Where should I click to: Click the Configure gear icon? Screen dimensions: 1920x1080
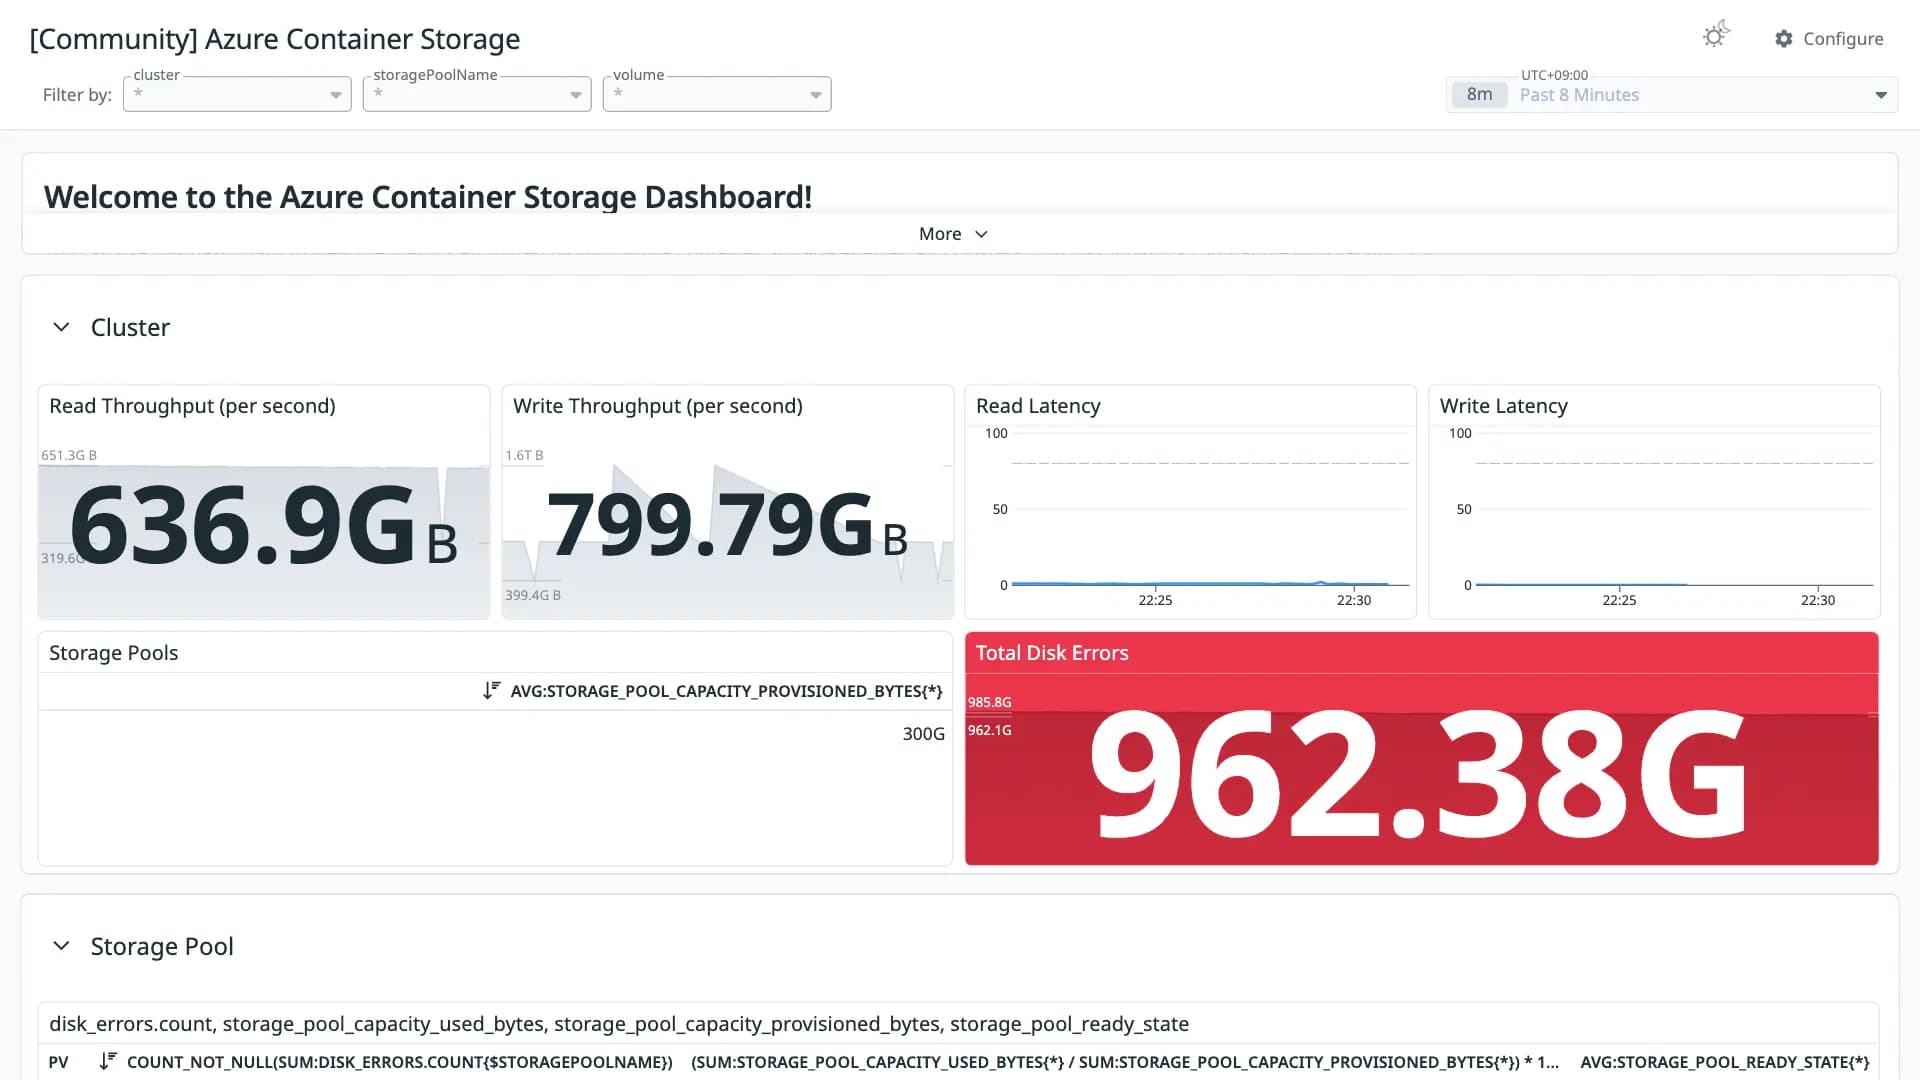1784,39
